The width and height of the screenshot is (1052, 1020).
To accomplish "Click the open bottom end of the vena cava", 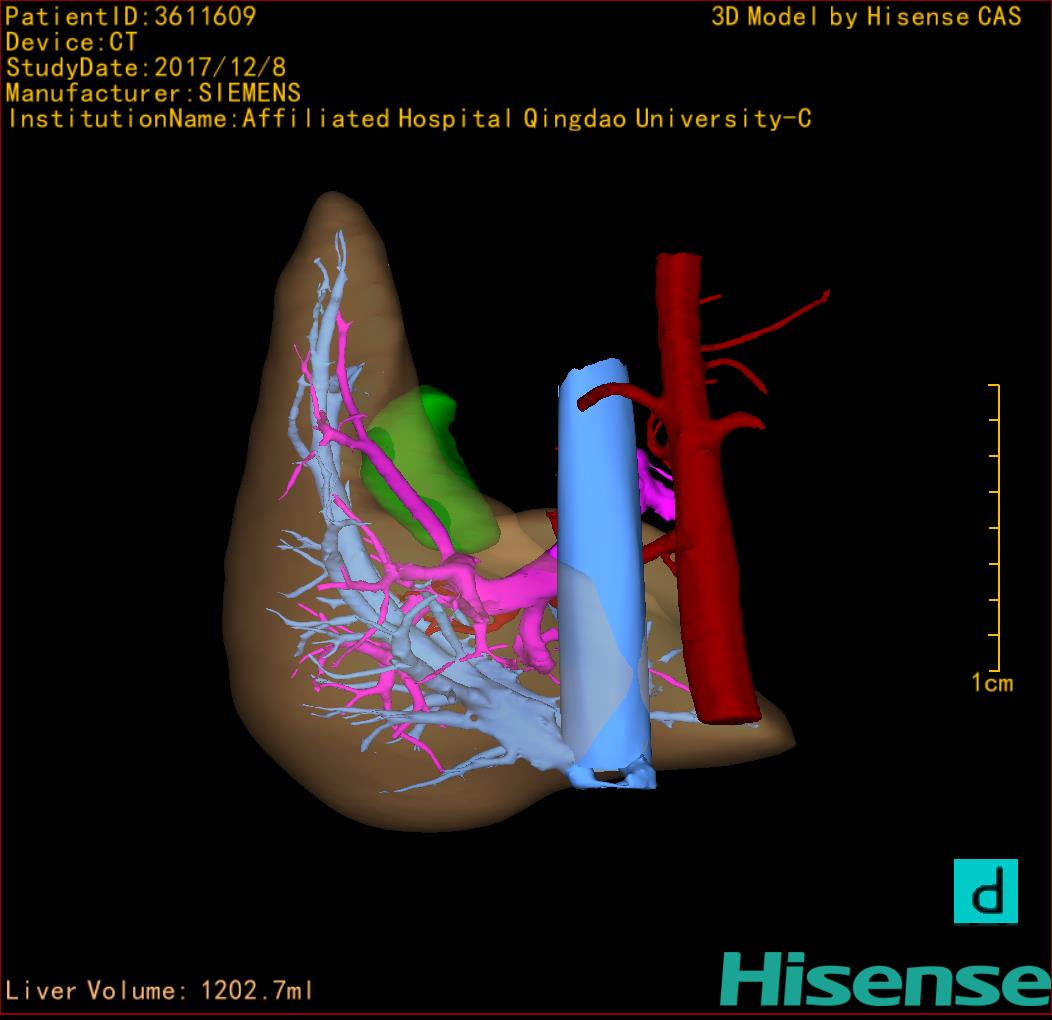I will coord(610,775).
